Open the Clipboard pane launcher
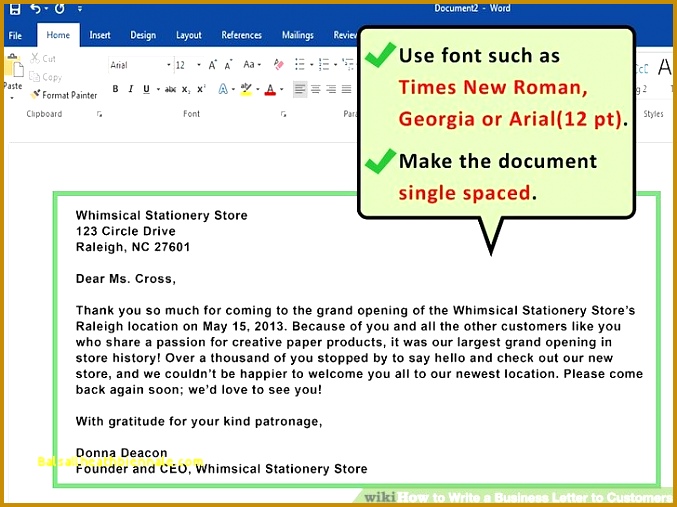The image size is (677, 507). (99, 114)
